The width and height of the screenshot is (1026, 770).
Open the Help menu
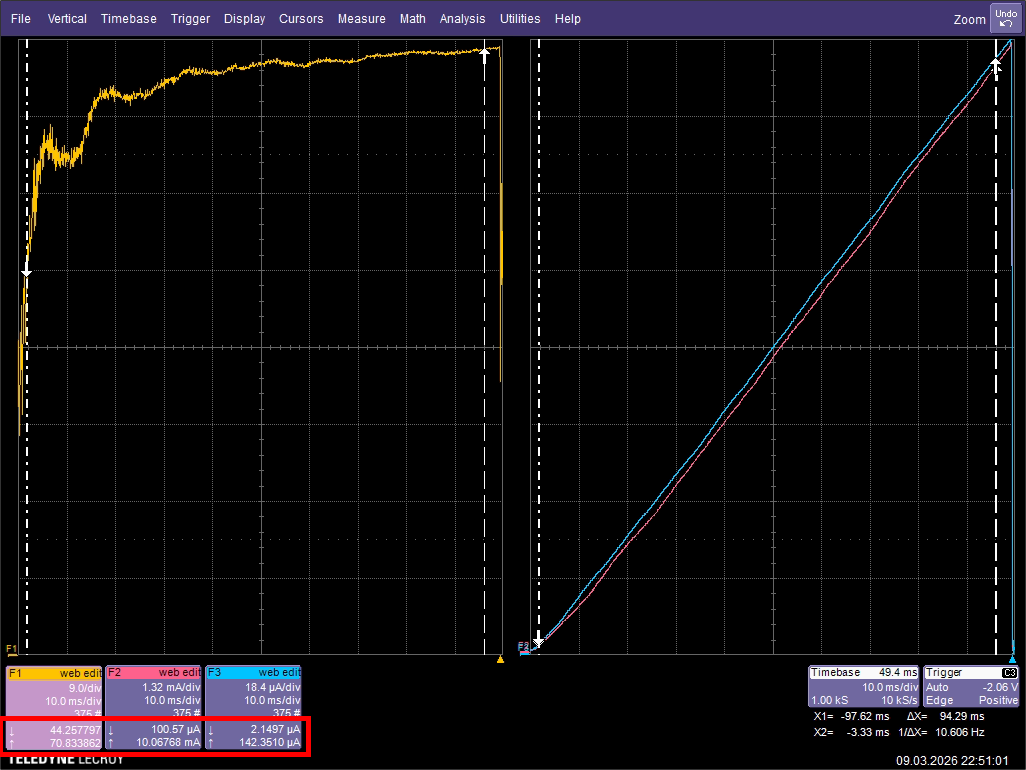click(x=567, y=19)
